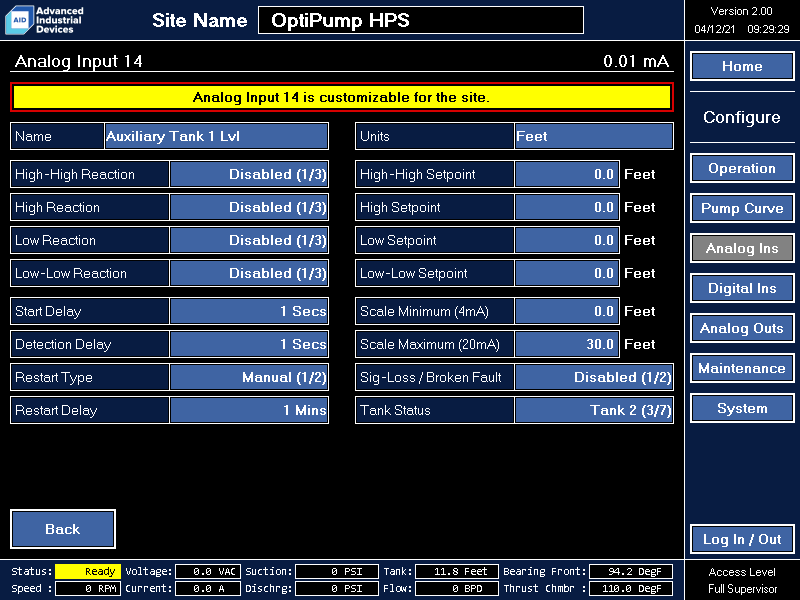This screenshot has width=800, height=600.
Task: Click the Dischrg 0 PSI readout
Action: pyautogui.click(x=337, y=588)
